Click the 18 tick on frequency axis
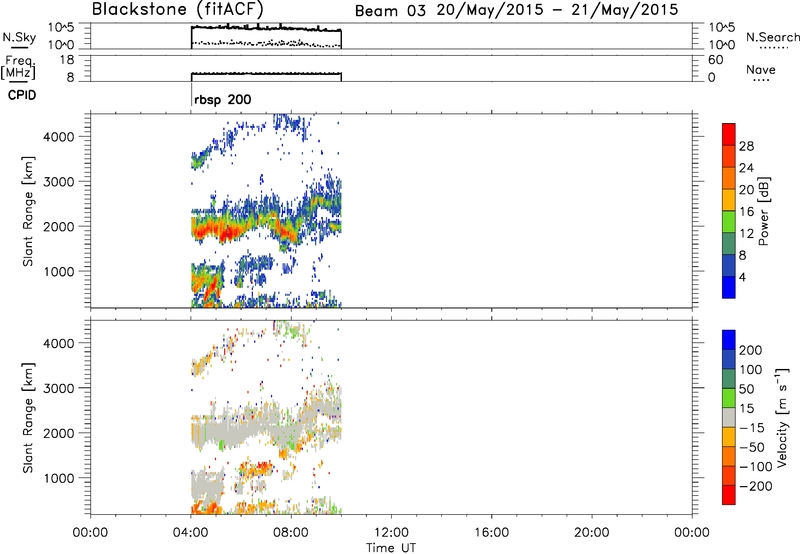Image resolution: width=800 pixels, height=554 pixels. point(67,60)
